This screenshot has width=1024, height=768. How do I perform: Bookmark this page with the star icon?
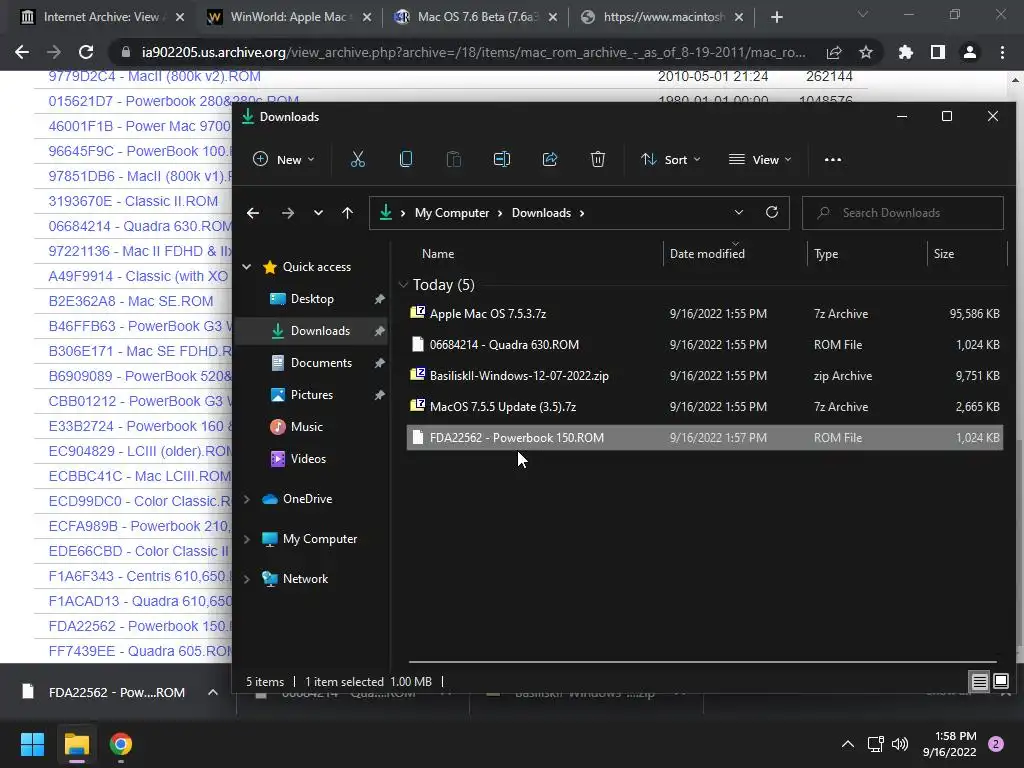866,52
